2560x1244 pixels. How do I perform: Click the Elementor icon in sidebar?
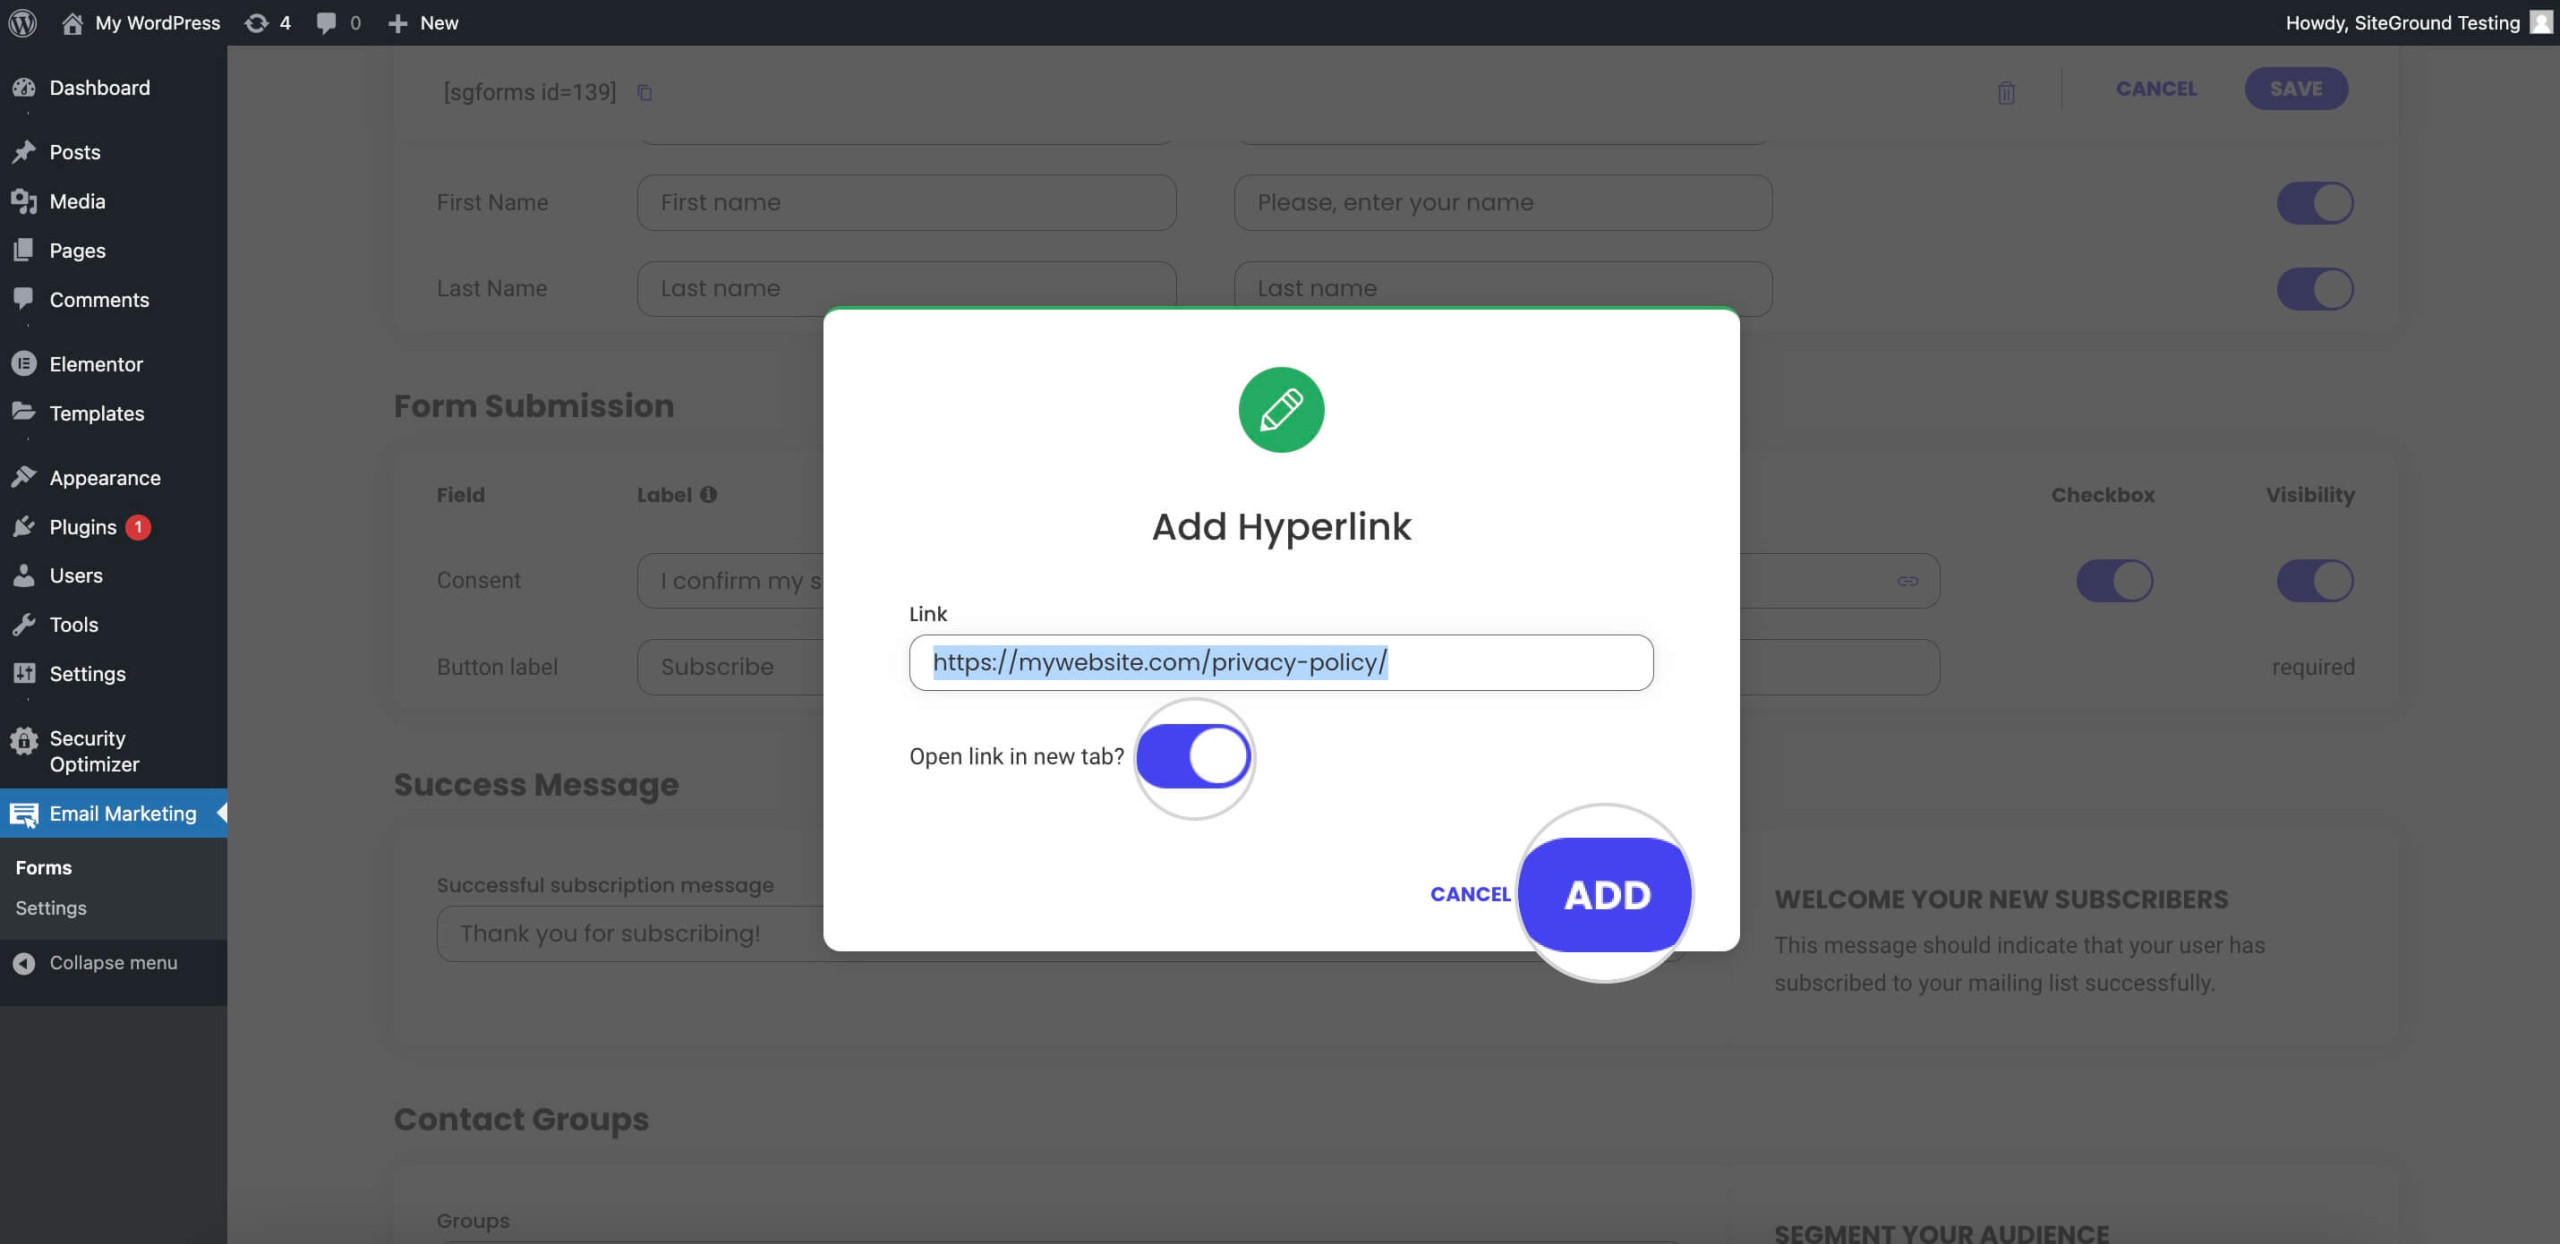(x=24, y=364)
